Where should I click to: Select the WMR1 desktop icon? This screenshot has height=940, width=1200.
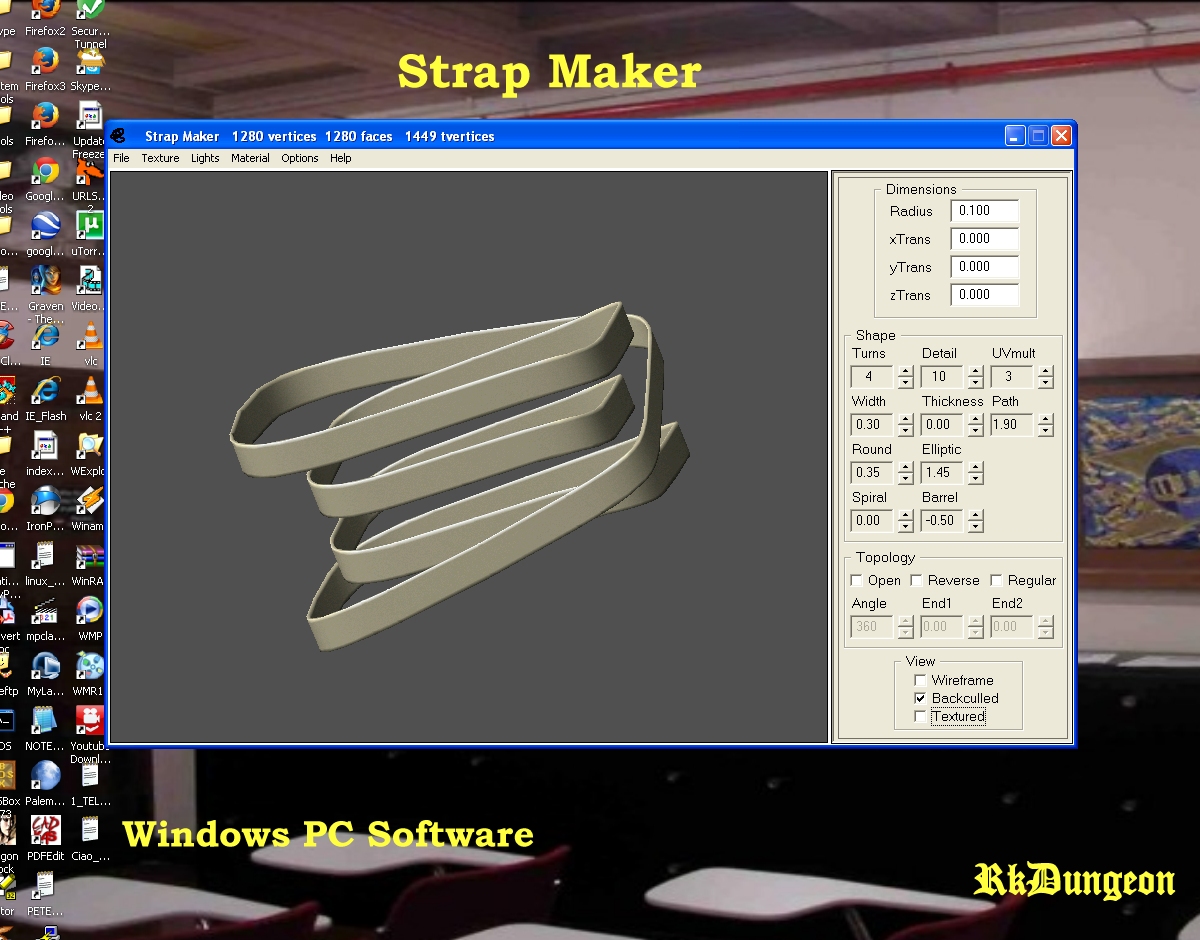coord(90,674)
